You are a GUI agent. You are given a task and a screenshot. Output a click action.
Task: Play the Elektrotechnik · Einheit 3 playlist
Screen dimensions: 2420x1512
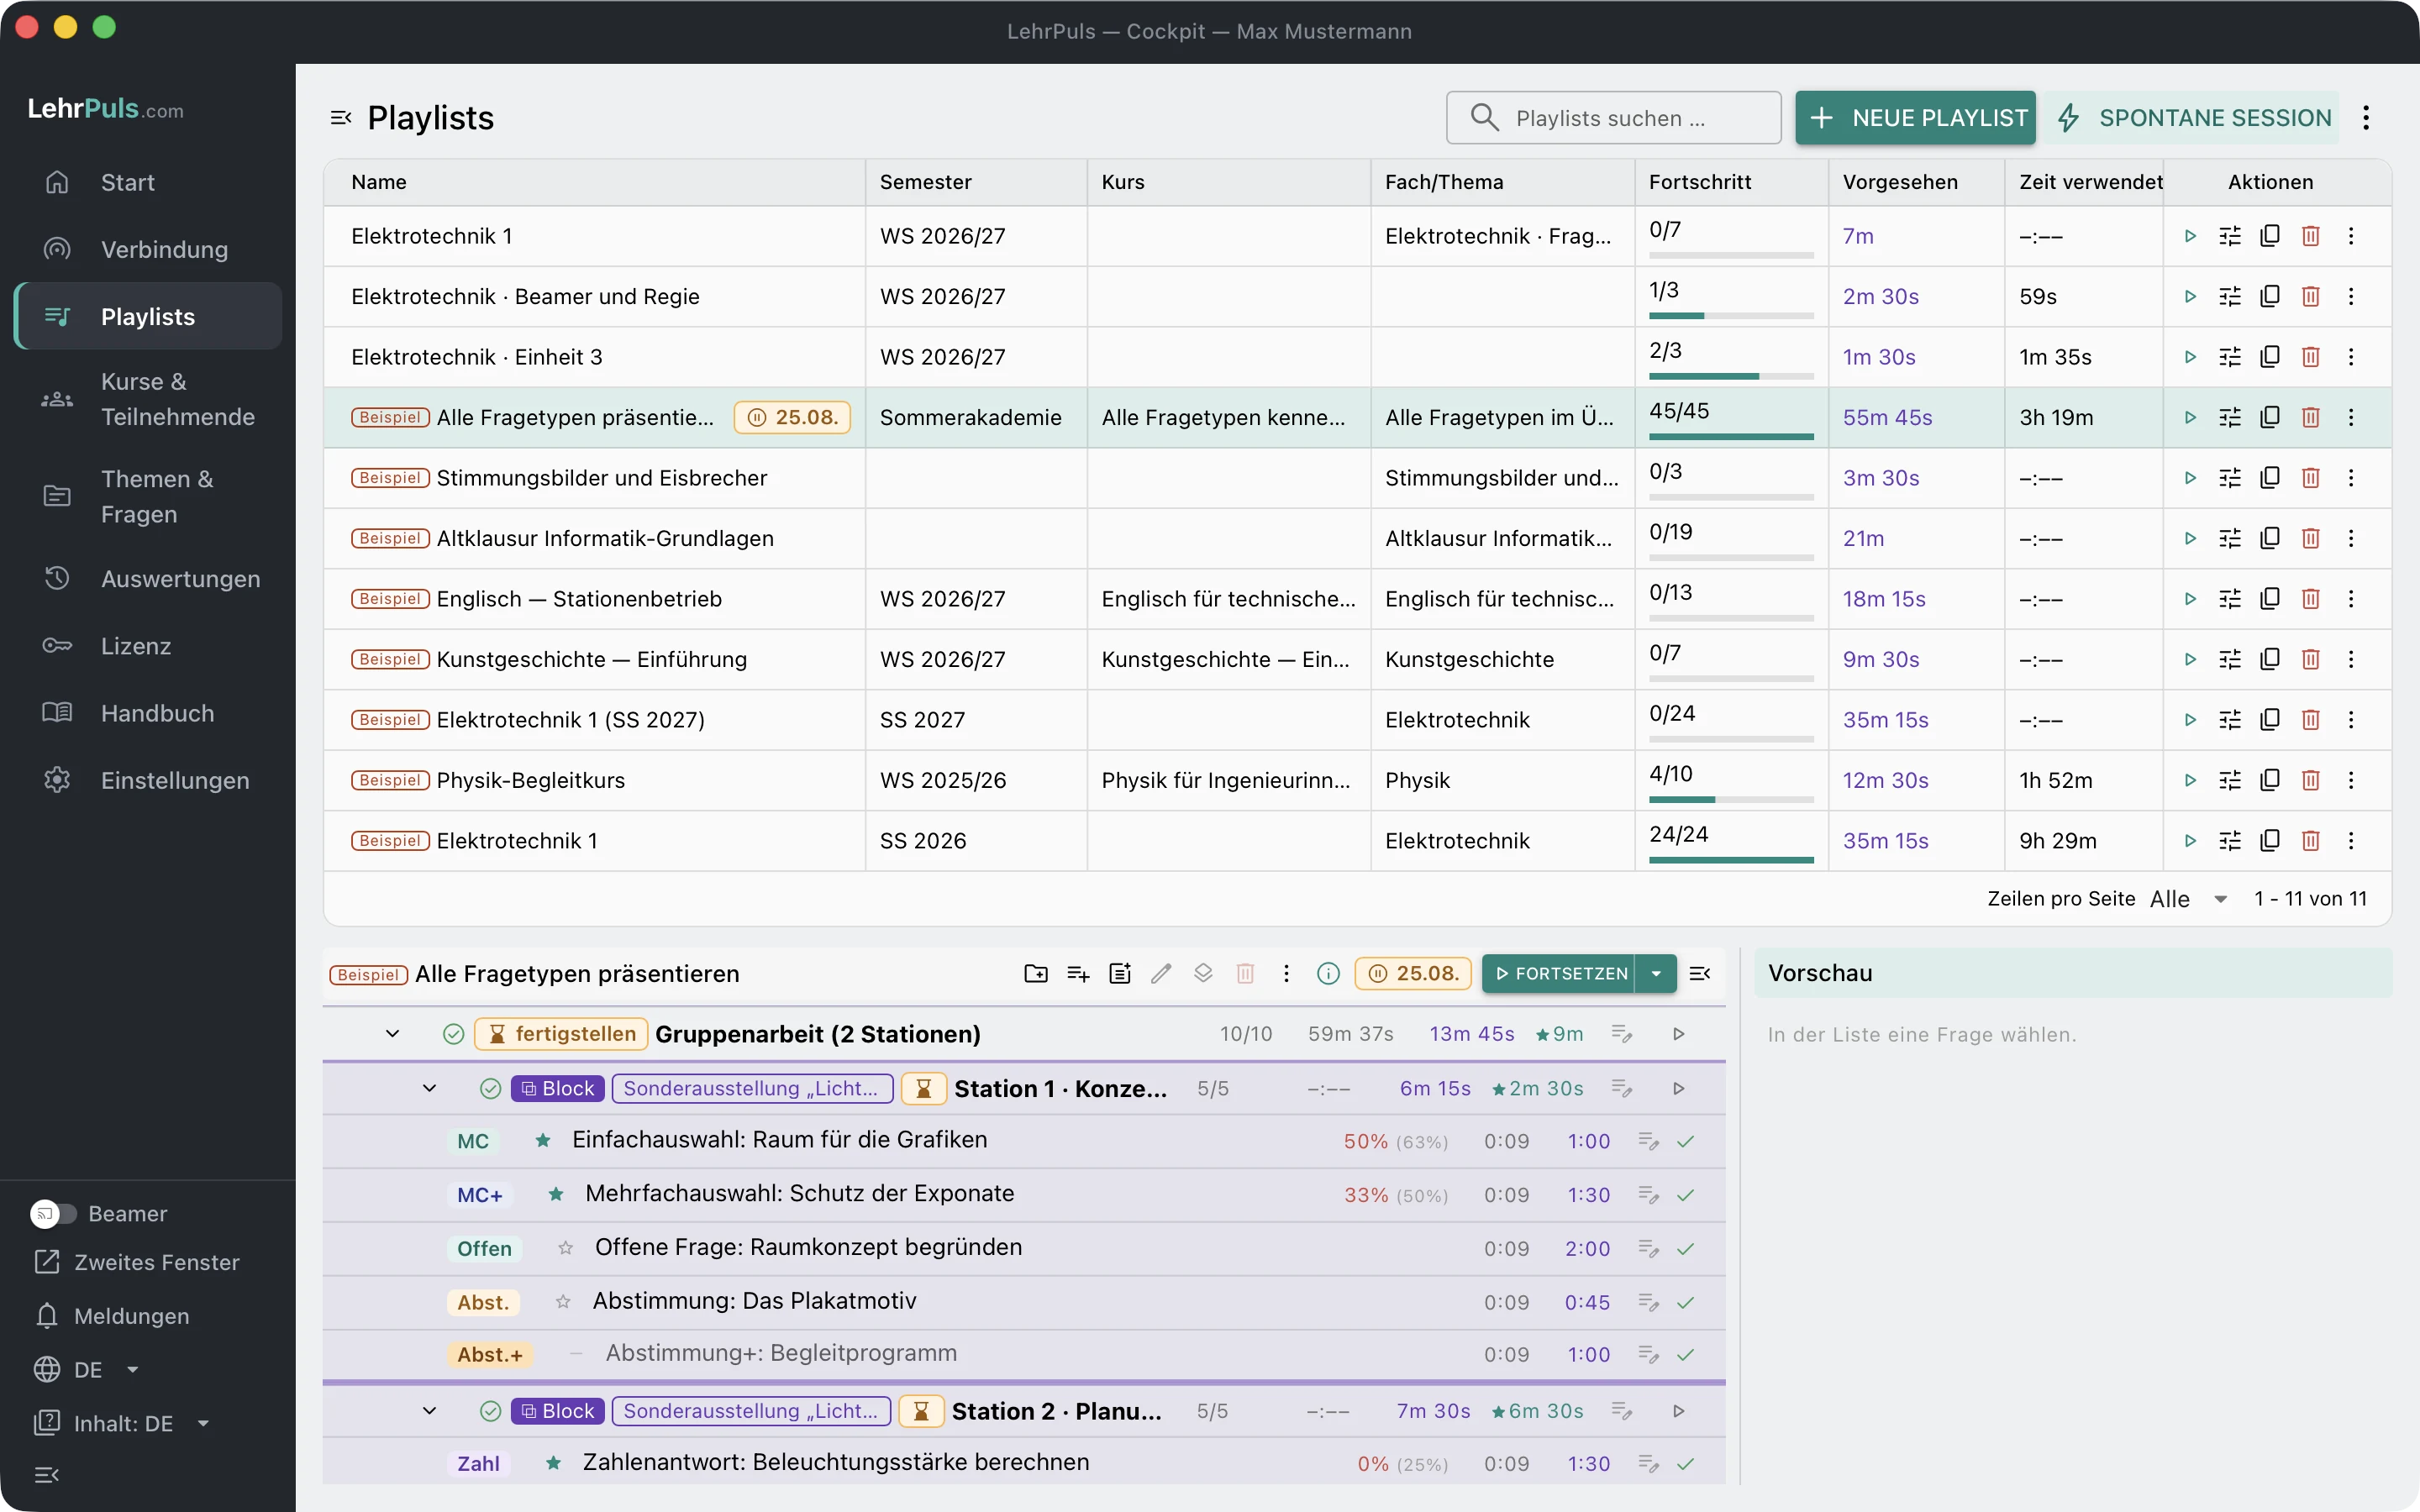point(2190,357)
